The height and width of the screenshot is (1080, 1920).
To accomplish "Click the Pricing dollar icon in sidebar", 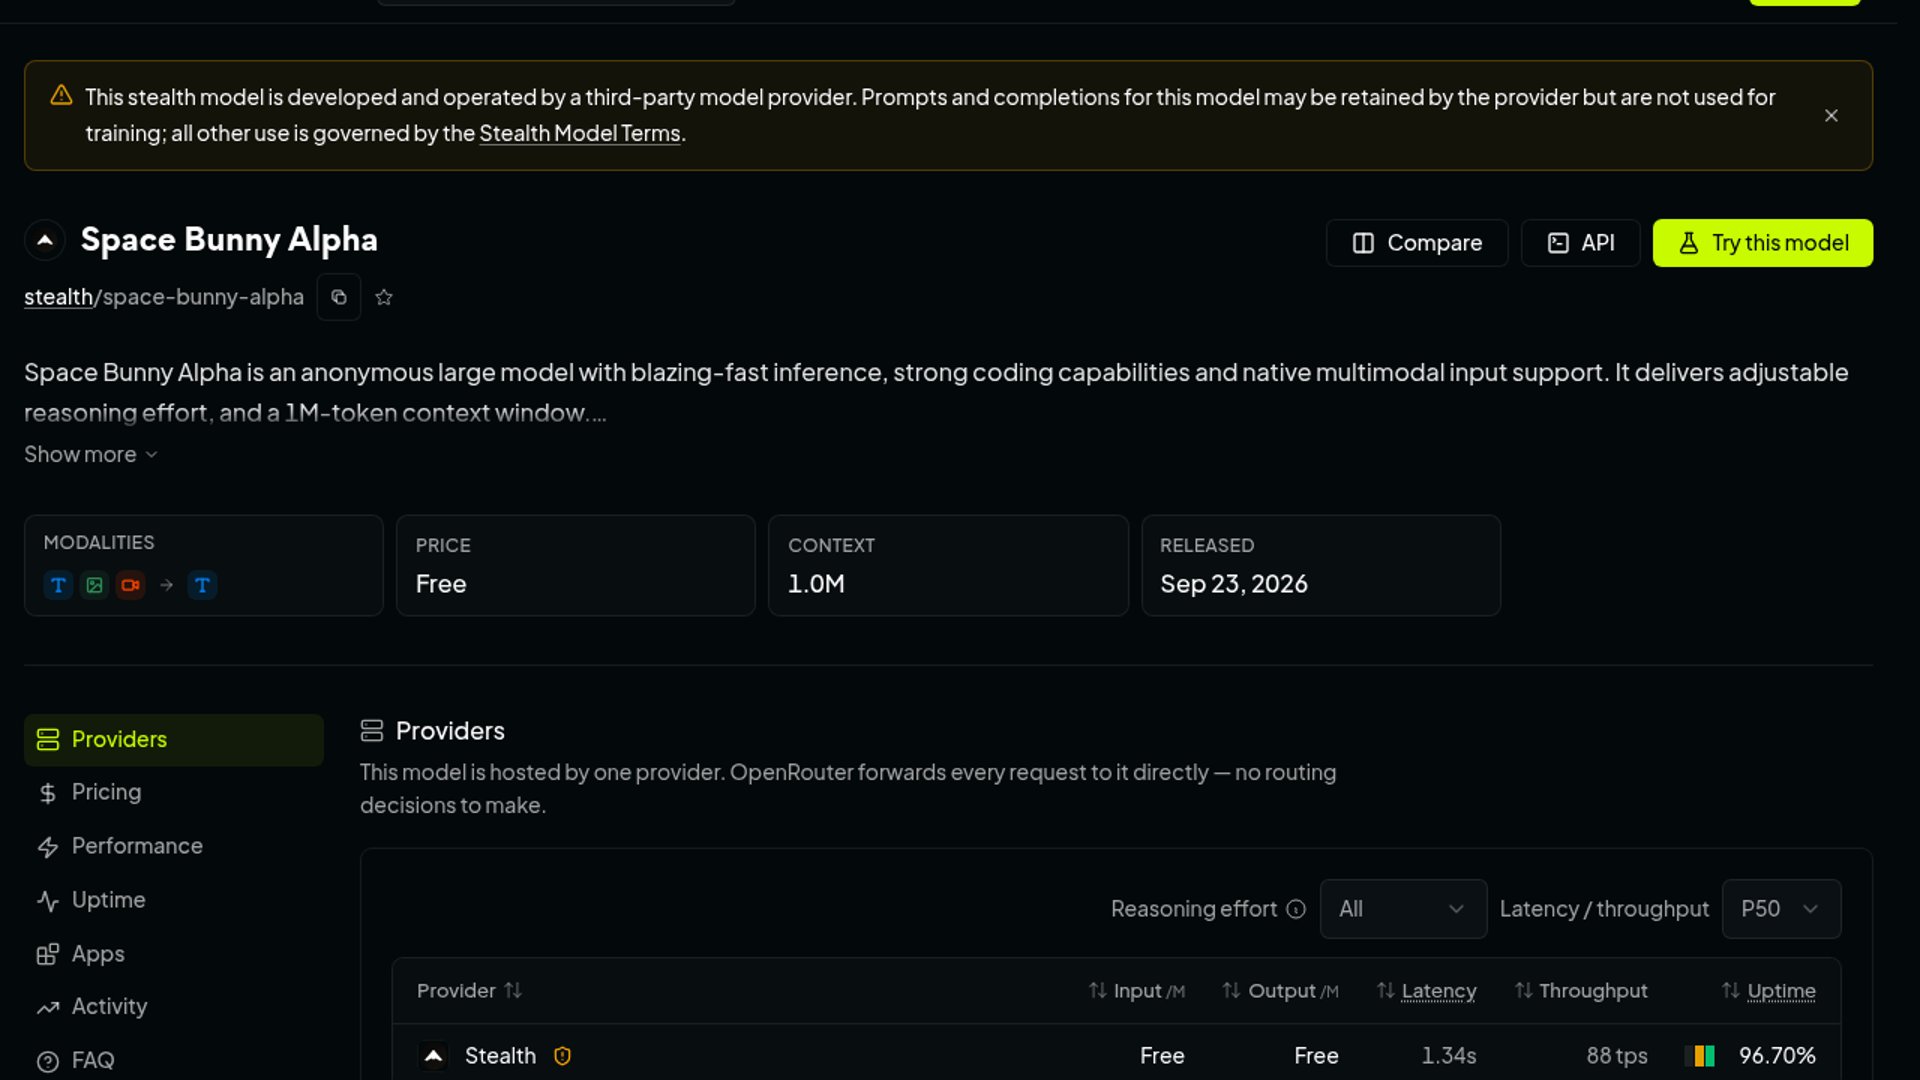I will 47,794.
